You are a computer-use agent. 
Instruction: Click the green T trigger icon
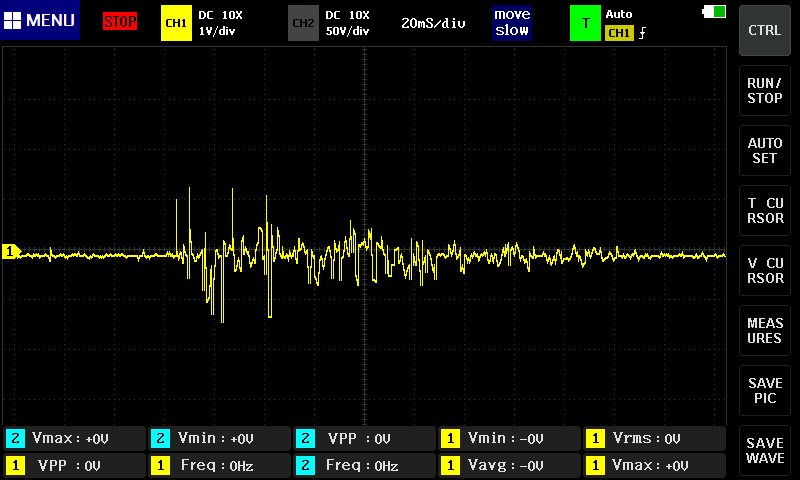(584, 22)
